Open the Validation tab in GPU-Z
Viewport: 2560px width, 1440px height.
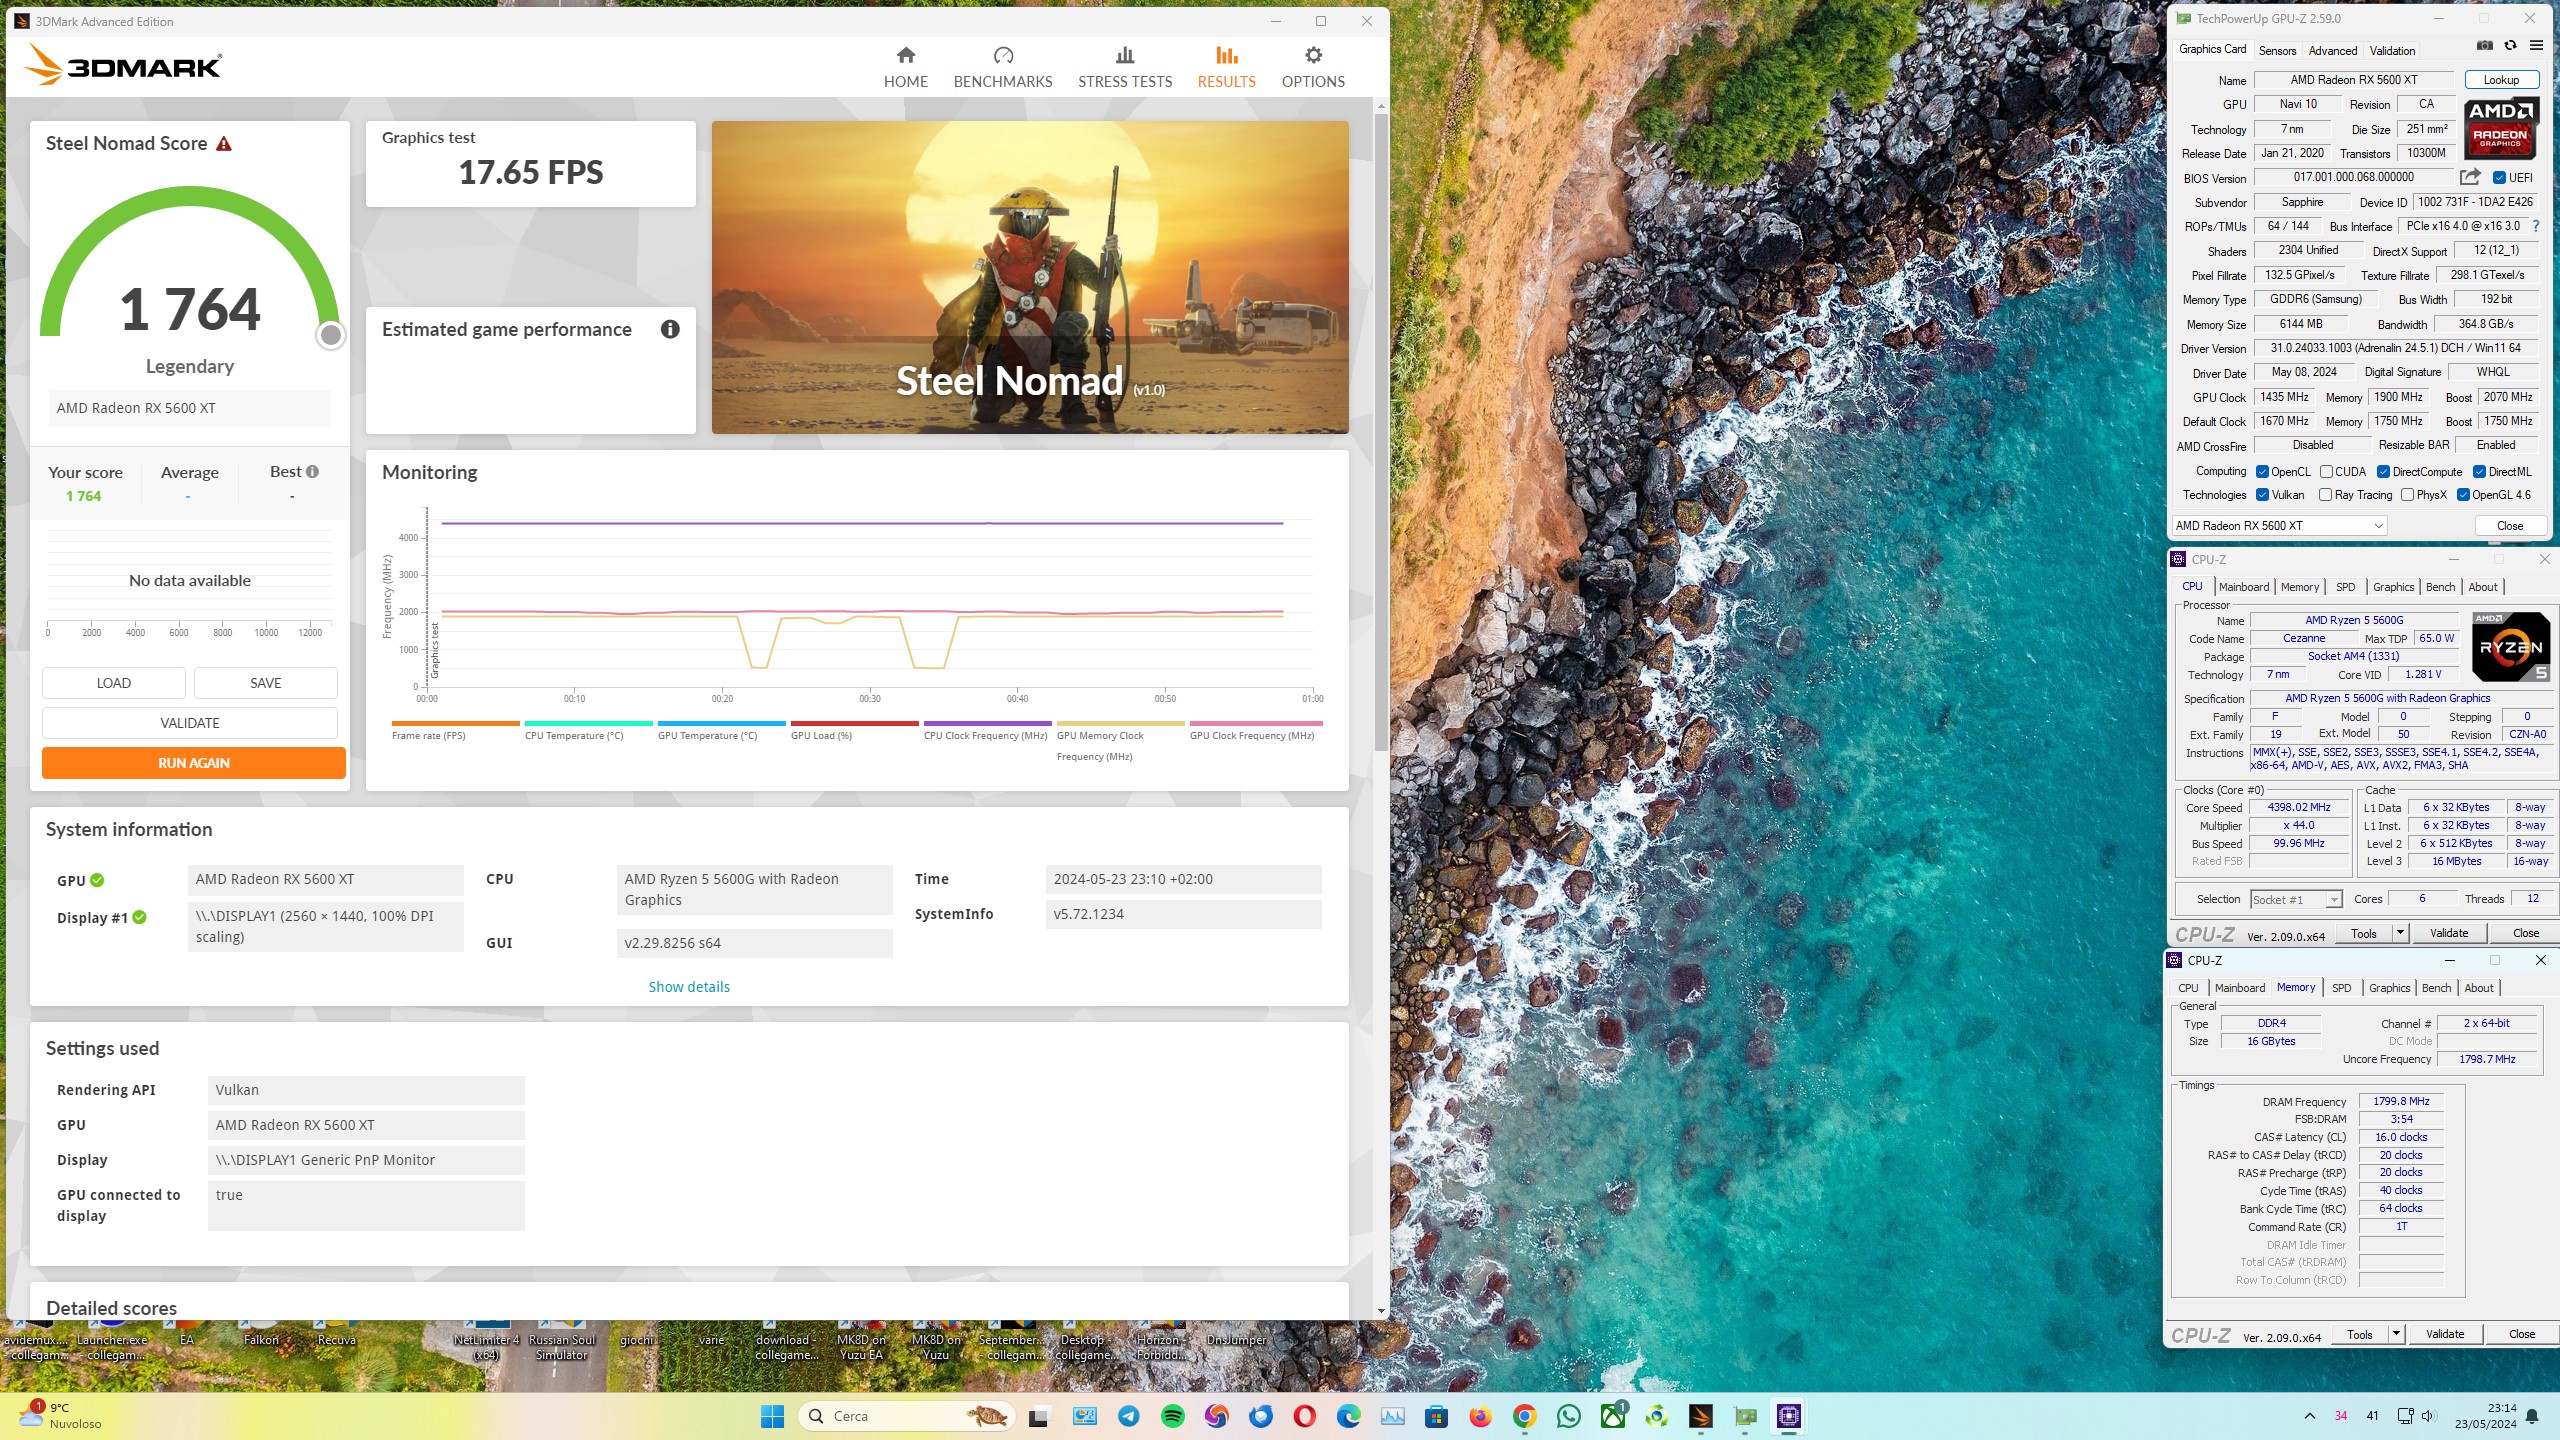tap(2392, 50)
